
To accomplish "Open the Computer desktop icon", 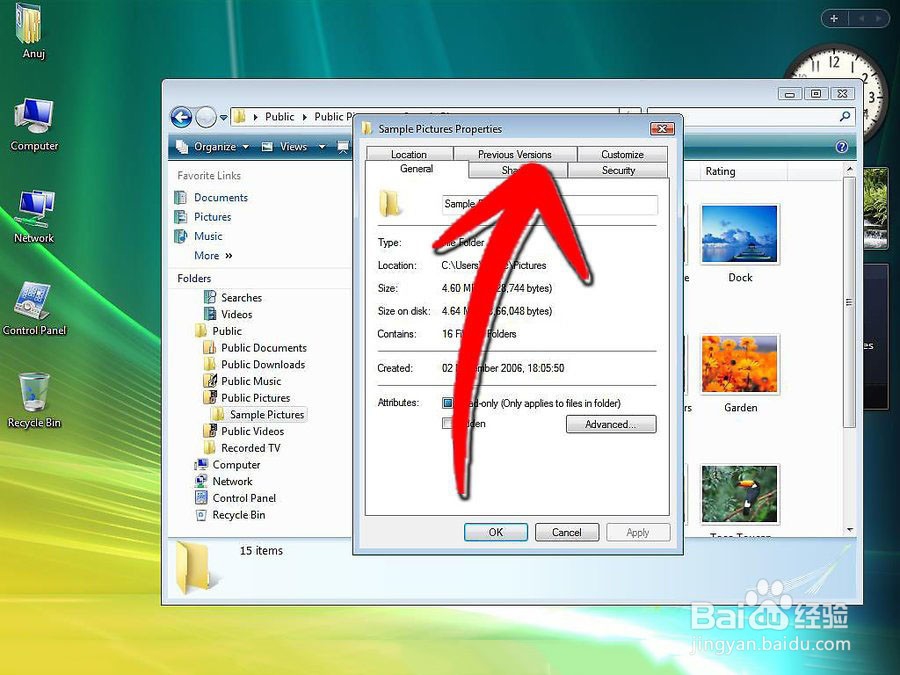I will [x=34, y=125].
